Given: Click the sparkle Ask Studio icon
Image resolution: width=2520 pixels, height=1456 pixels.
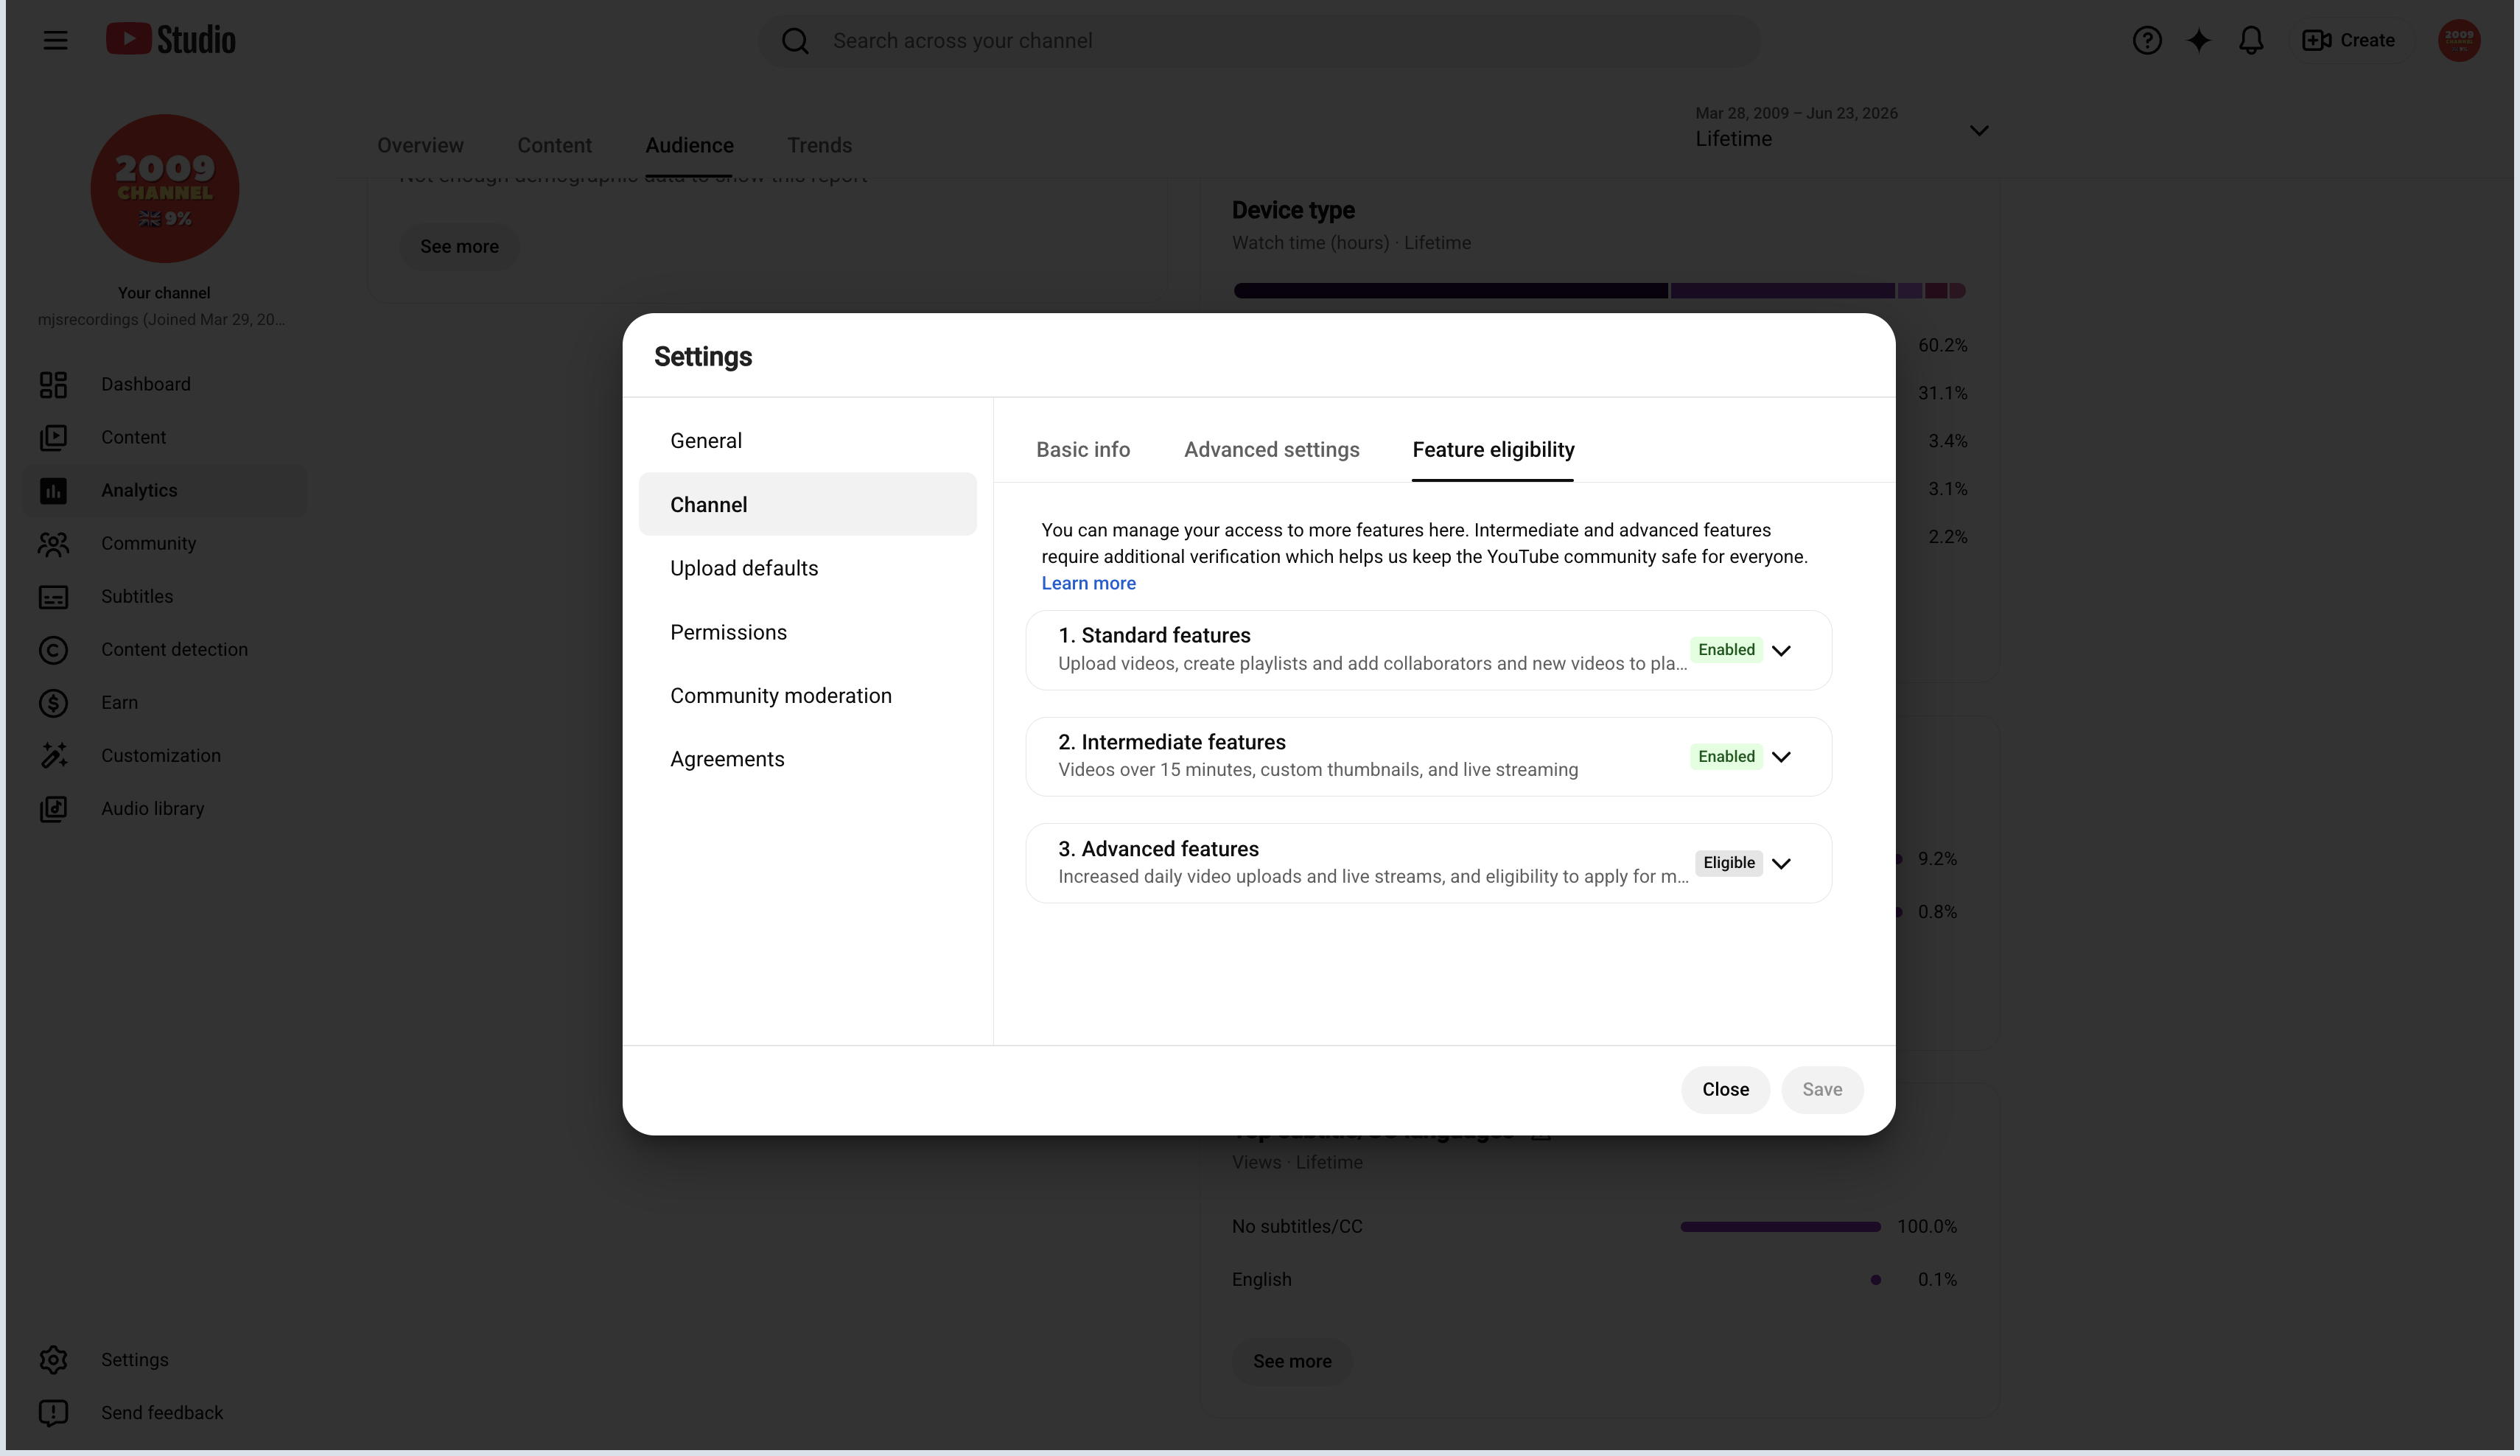Looking at the screenshot, I should [2198, 40].
